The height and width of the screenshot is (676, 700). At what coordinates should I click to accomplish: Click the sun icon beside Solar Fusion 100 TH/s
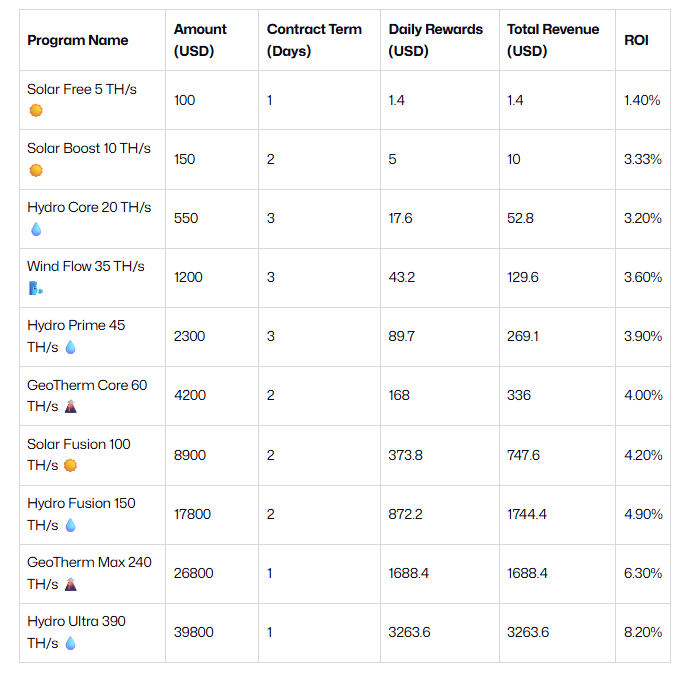pos(70,465)
